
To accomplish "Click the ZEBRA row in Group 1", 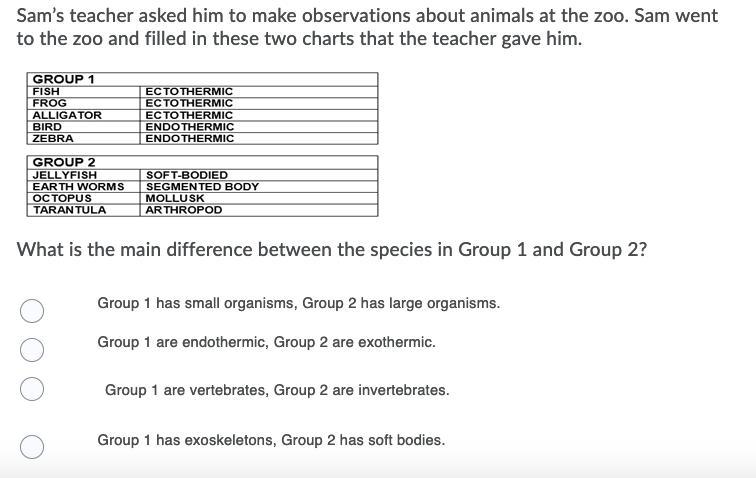I will pos(202,138).
